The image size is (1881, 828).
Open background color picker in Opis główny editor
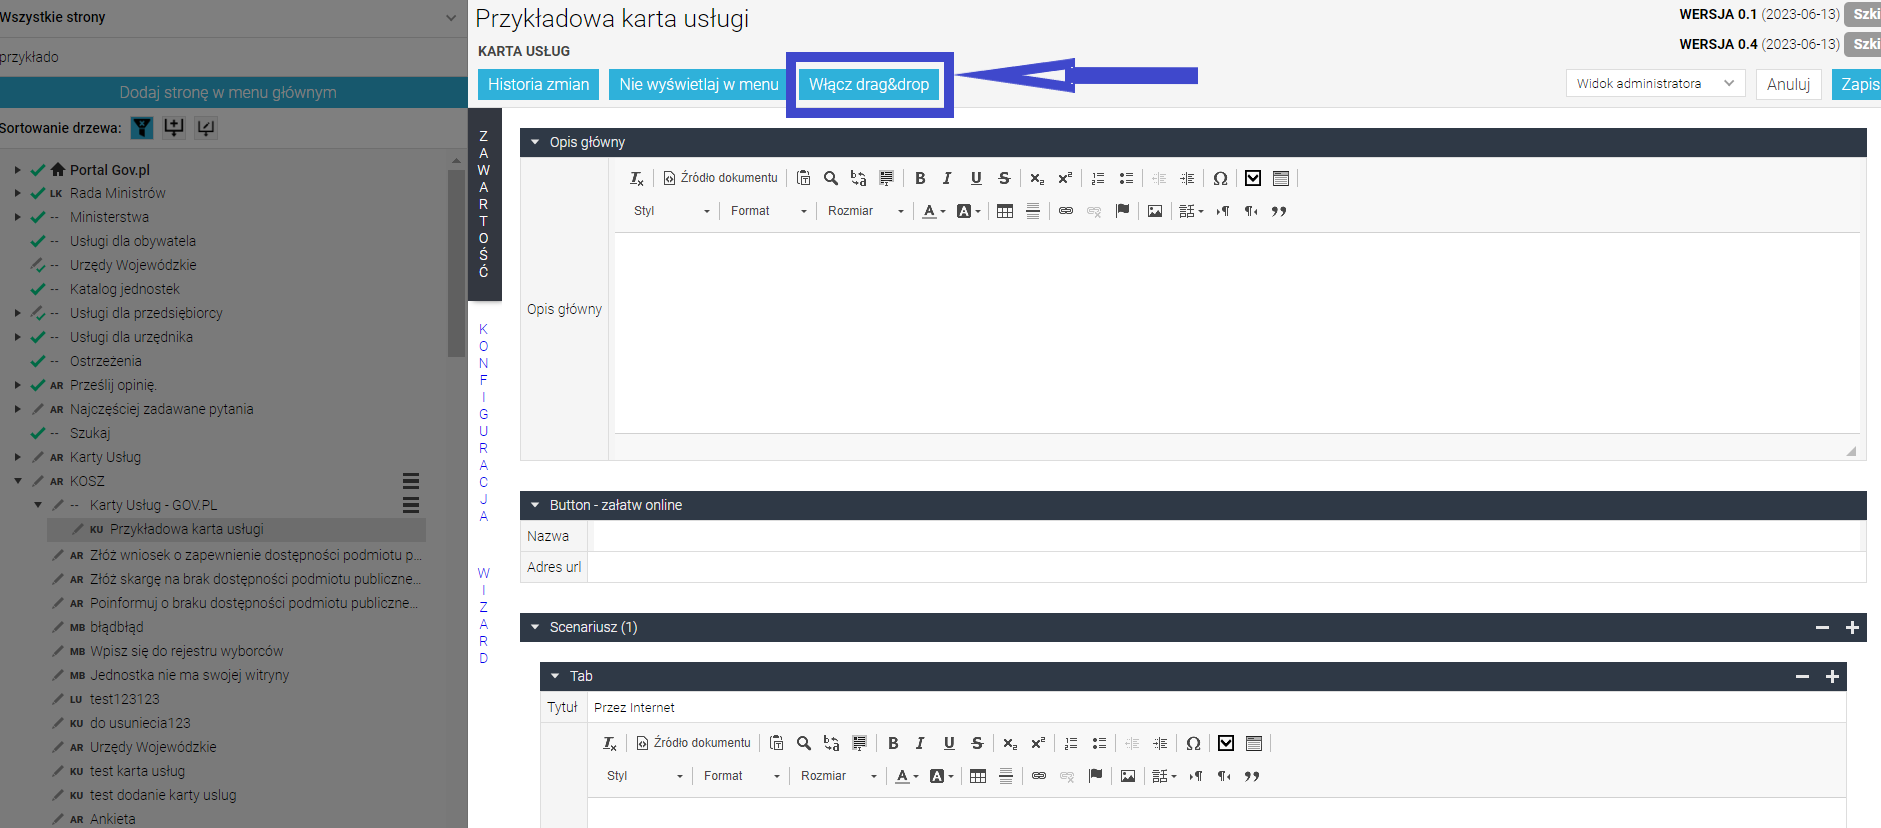(969, 211)
